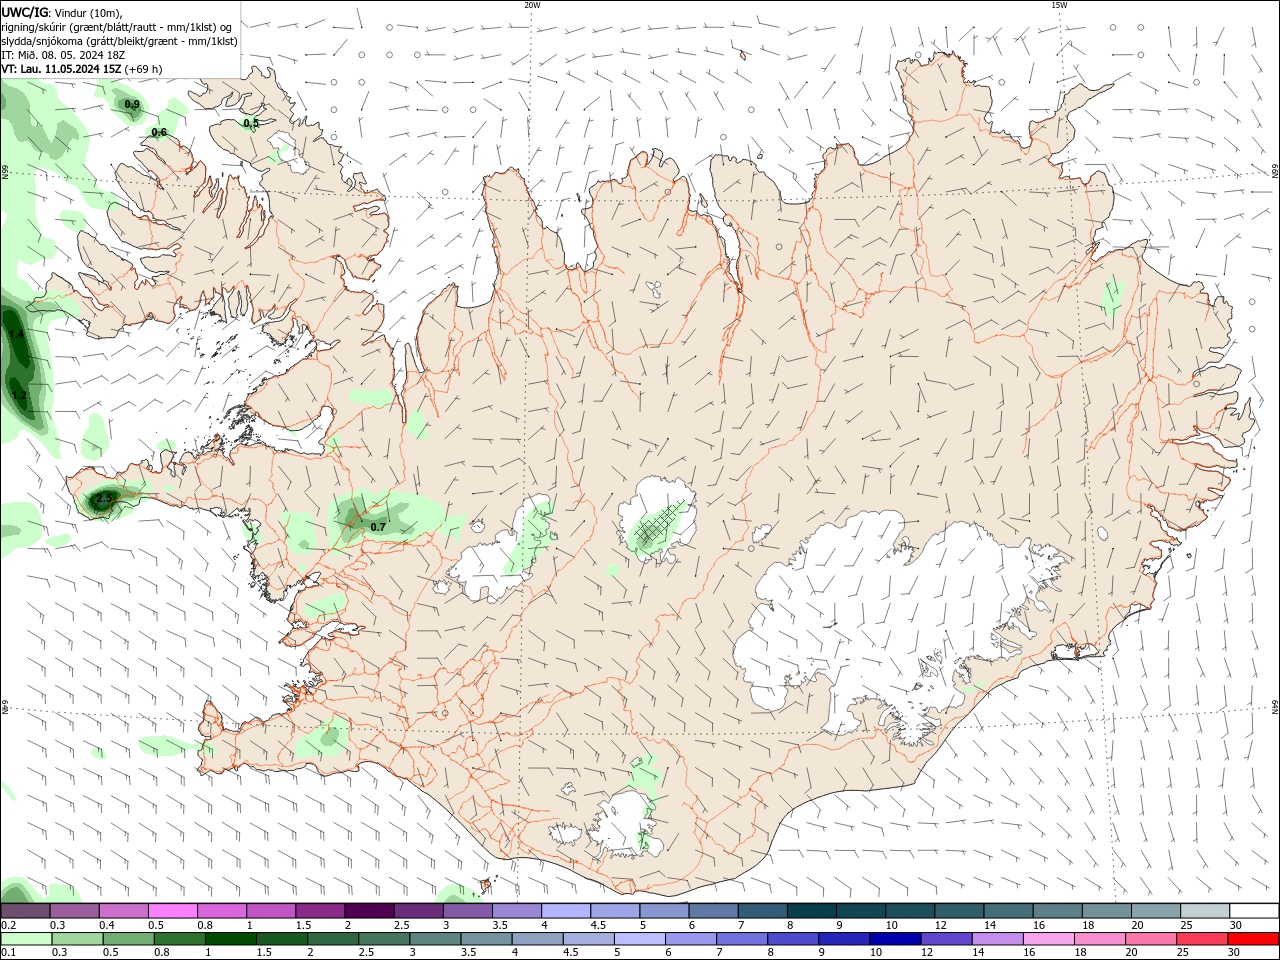The image size is (1280, 960).
Task: Select the light pink swatch labeled 16 in lower legend
Action: 1048,939
